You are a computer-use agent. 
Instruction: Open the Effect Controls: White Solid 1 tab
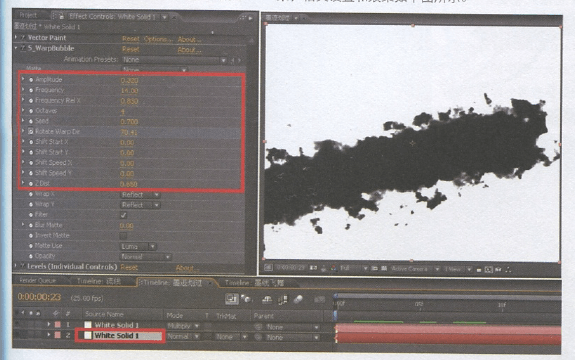tap(112, 16)
